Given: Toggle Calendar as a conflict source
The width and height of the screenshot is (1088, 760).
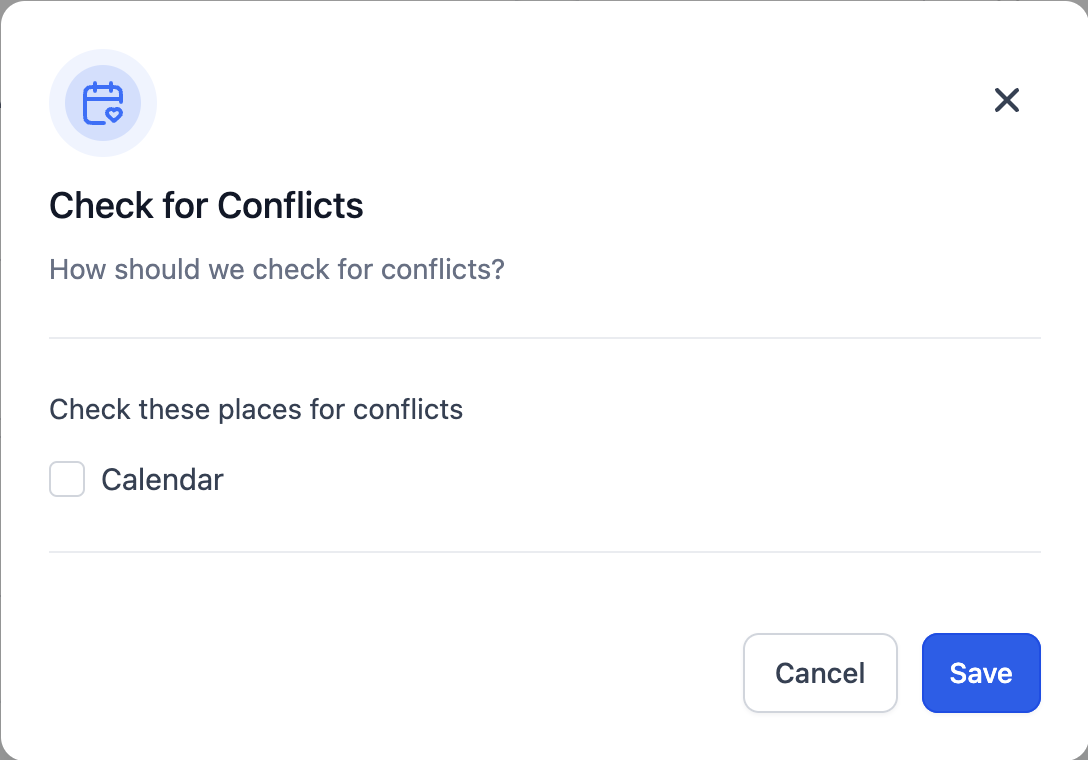Looking at the screenshot, I should tap(67, 479).
